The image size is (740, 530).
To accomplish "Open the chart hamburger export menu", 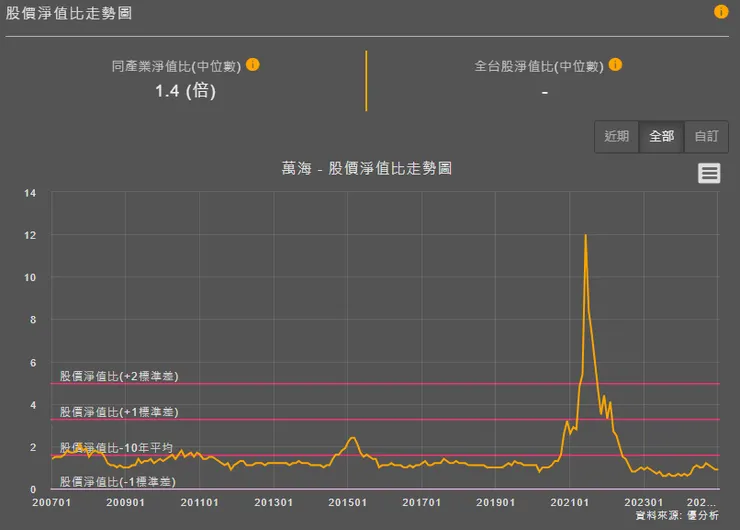I will (709, 173).
